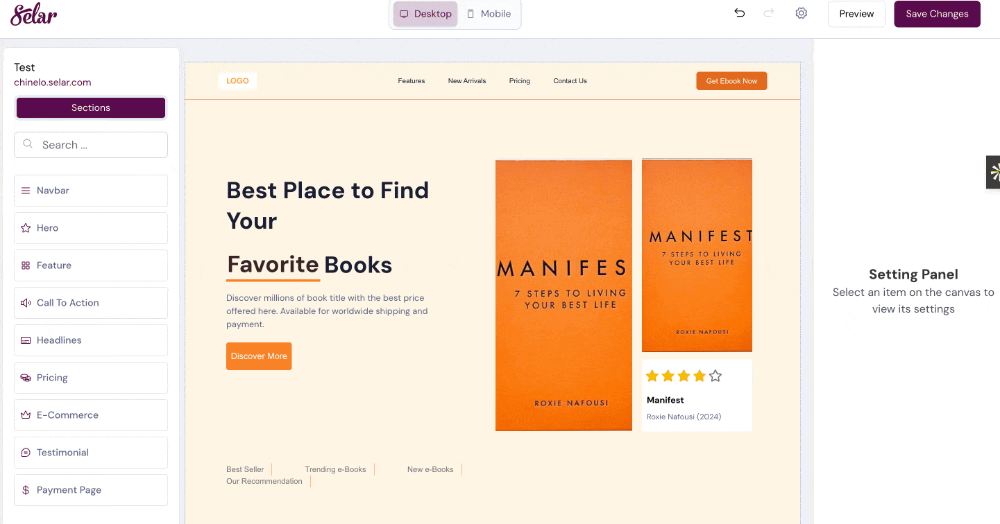Click the New e-Books tab

(x=430, y=469)
